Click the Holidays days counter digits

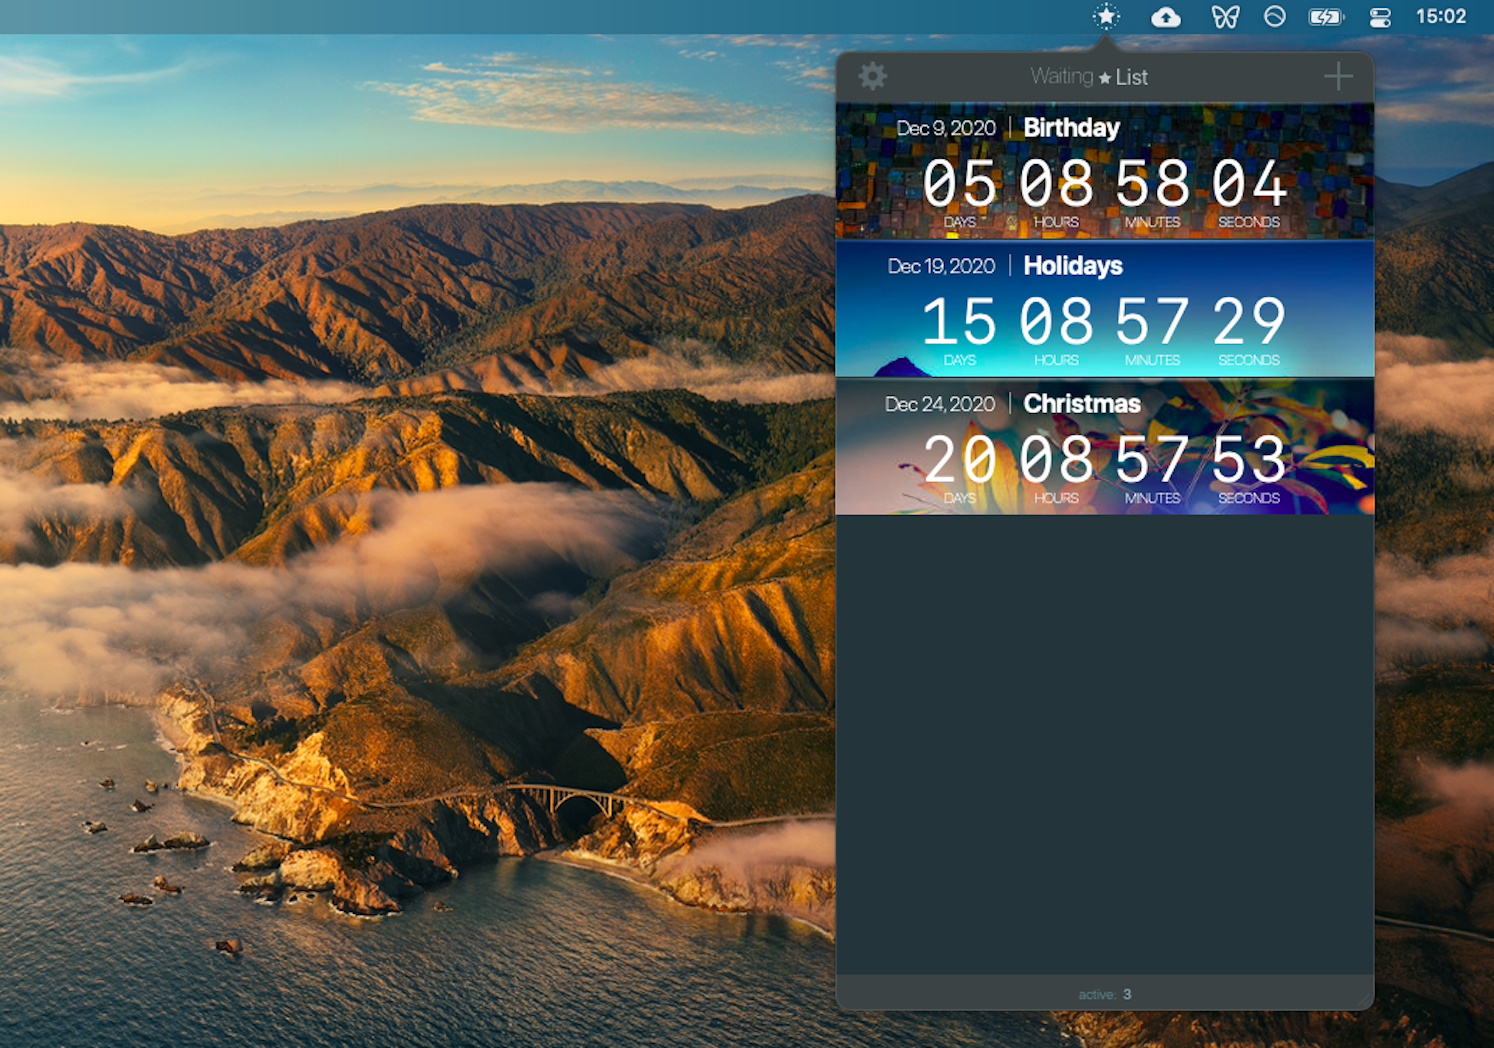(959, 322)
